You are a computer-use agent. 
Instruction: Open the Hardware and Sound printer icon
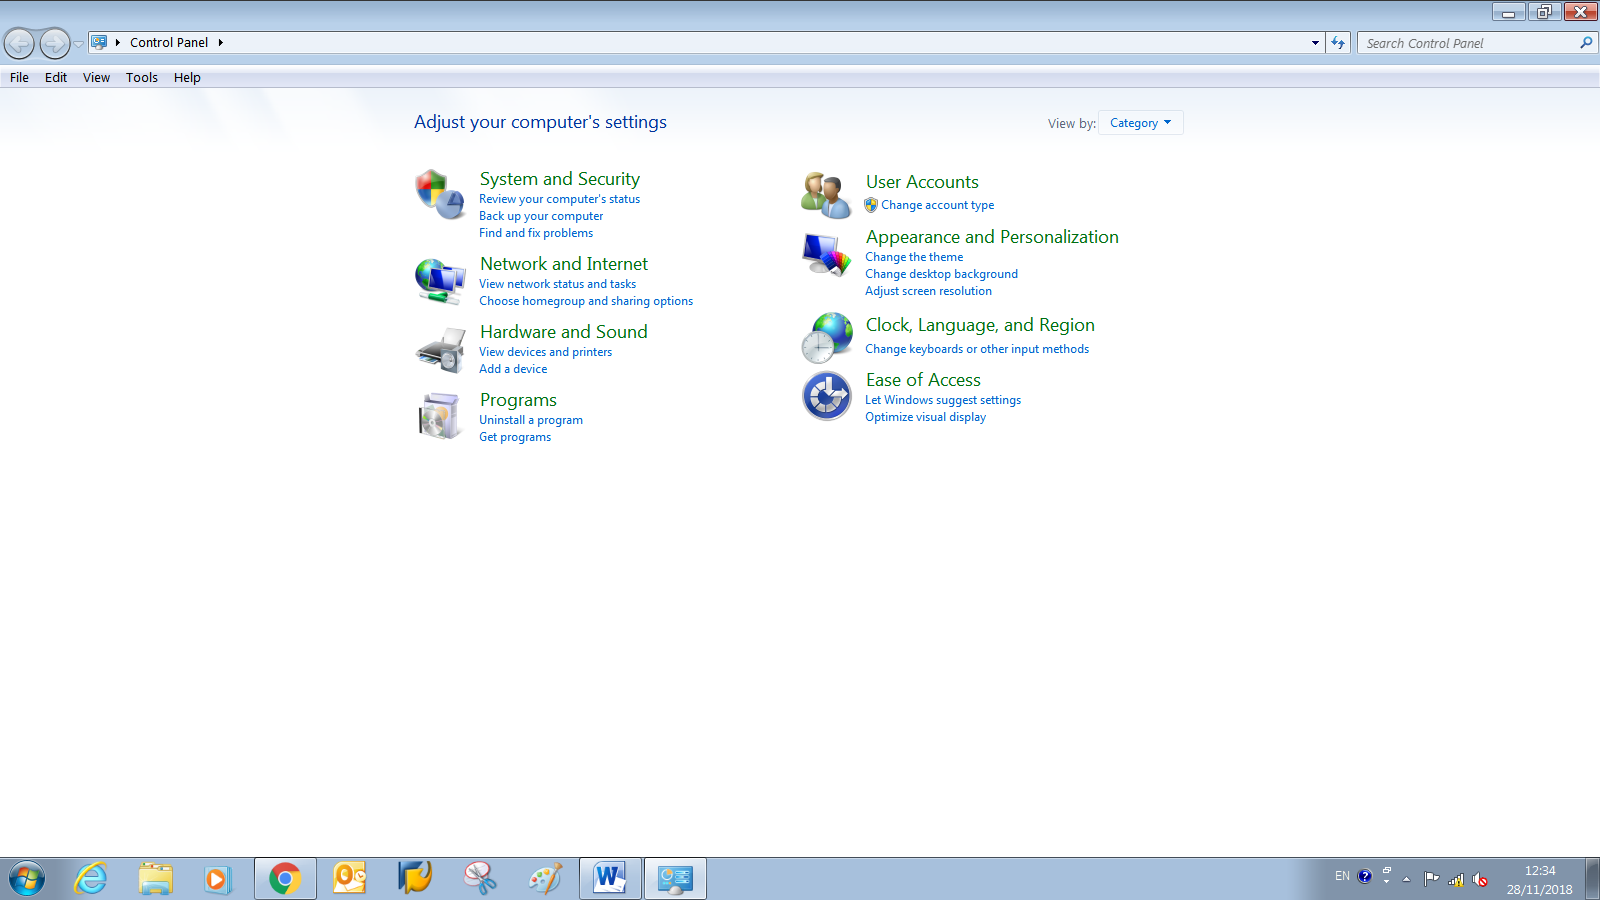coord(440,349)
